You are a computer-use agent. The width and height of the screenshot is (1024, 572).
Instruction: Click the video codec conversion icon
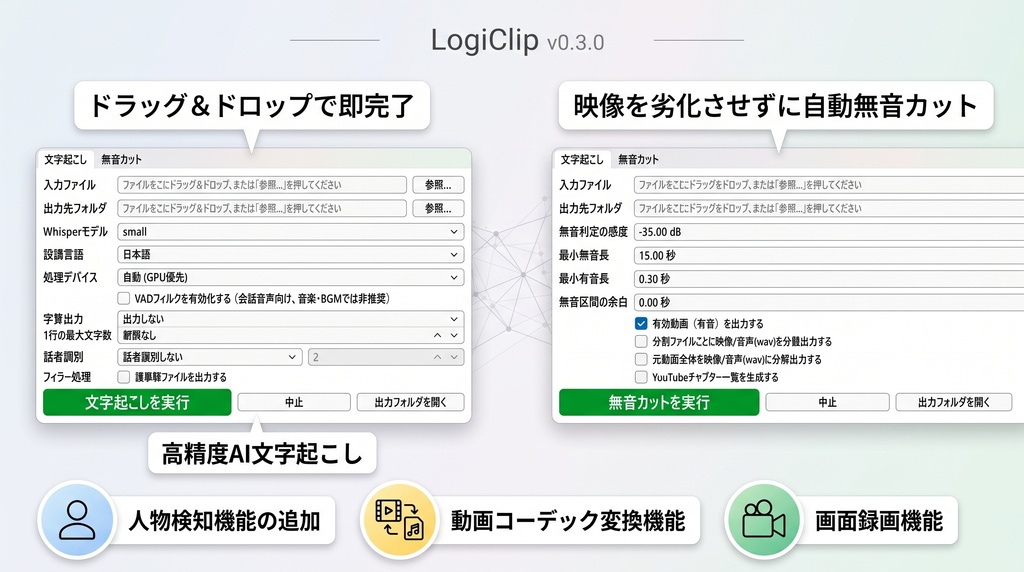(399, 520)
